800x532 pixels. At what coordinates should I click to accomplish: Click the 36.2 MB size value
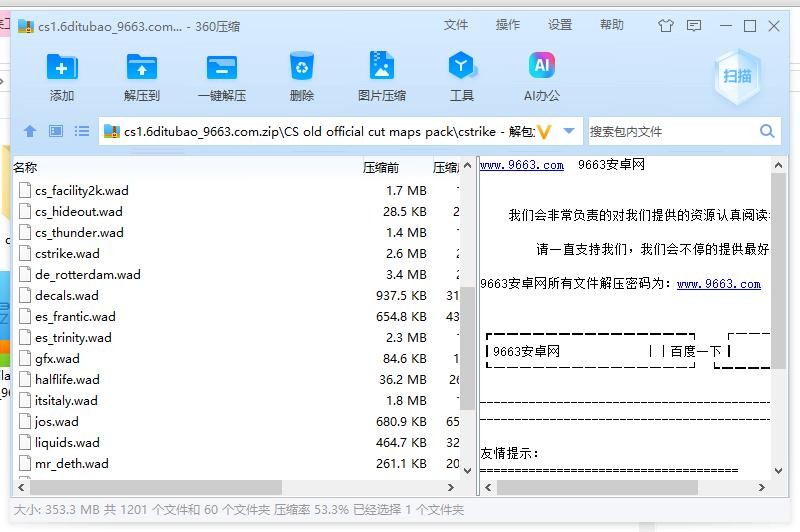[x=403, y=379]
